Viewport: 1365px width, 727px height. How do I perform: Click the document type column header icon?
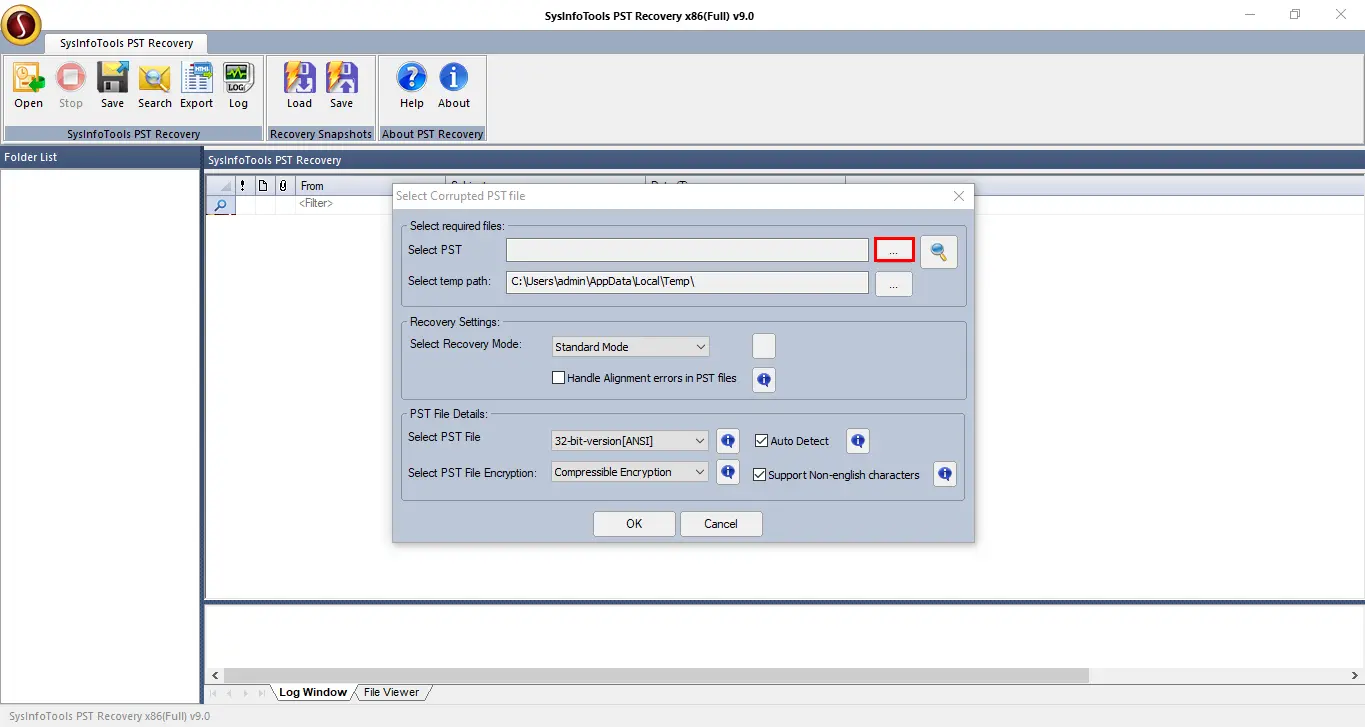point(263,186)
